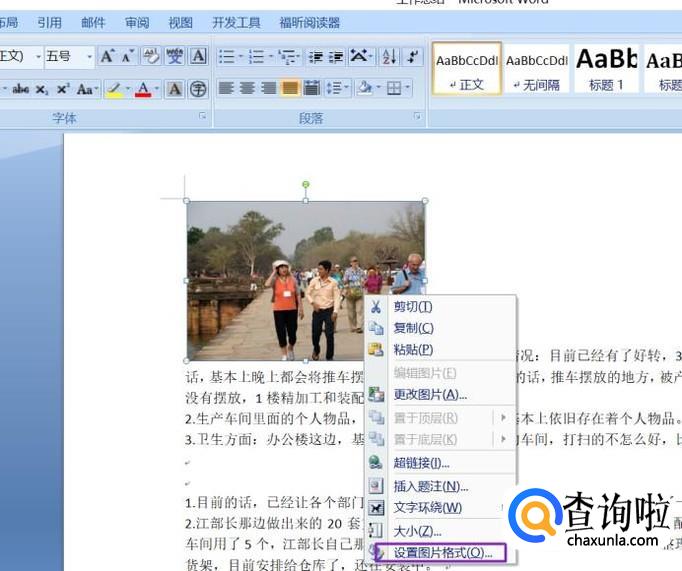Change case with the Aa button
Viewport: 682px width, 571px height.
[x=86, y=90]
